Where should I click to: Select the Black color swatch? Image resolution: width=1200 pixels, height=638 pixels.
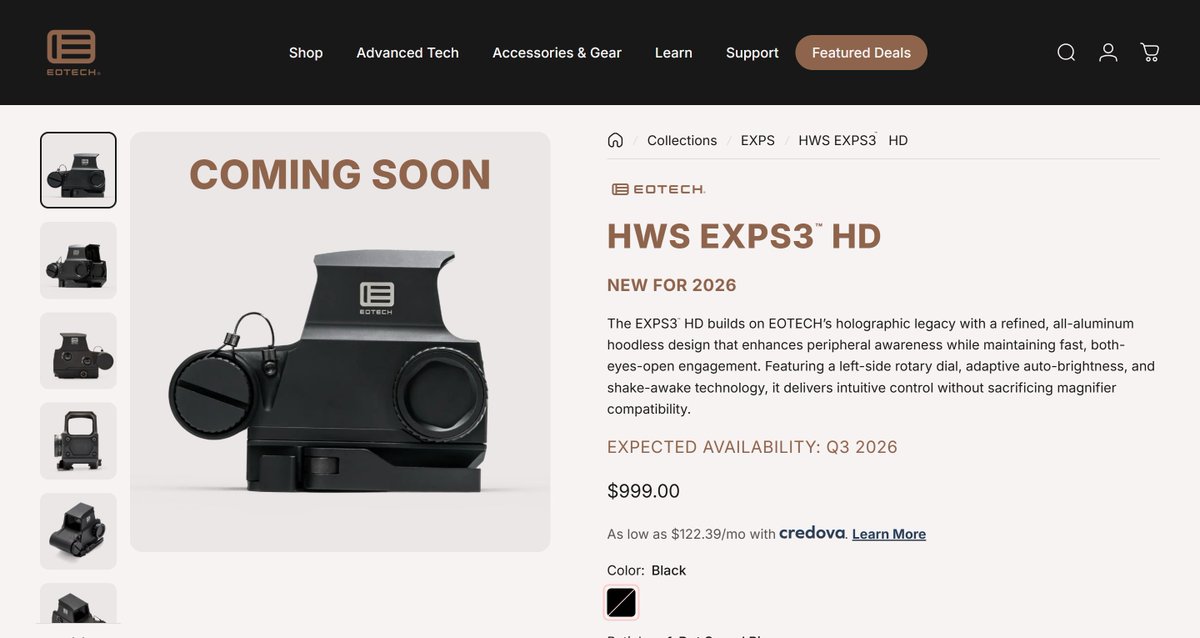(621, 602)
